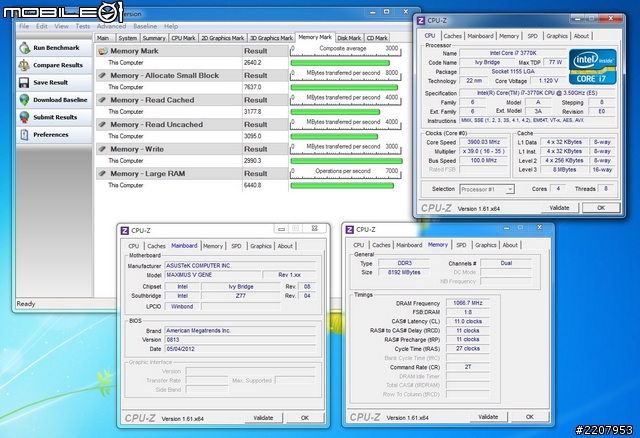The image size is (640, 438).
Task: Click the MAXIMUS V GENE model field
Action: [212, 275]
